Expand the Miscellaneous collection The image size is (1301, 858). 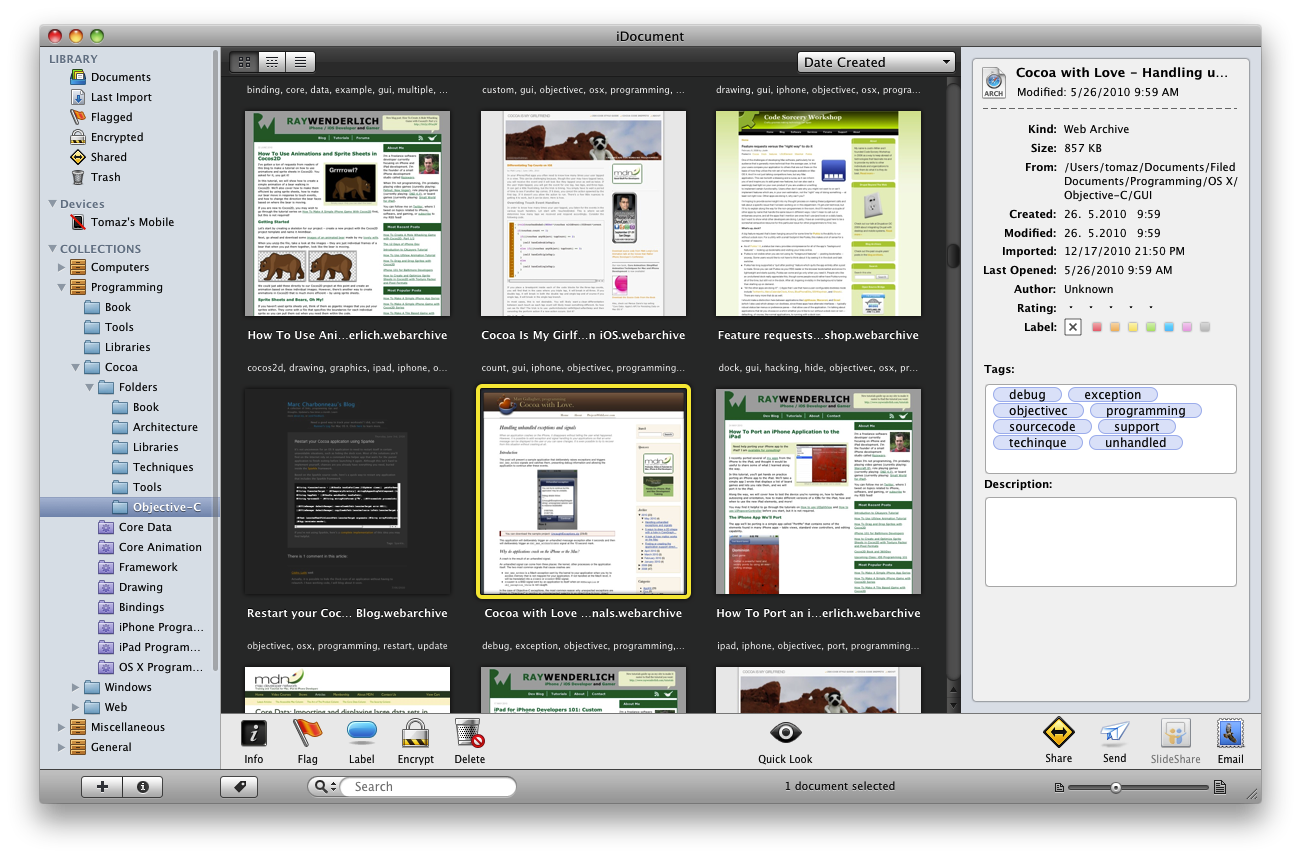tap(62, 727)
